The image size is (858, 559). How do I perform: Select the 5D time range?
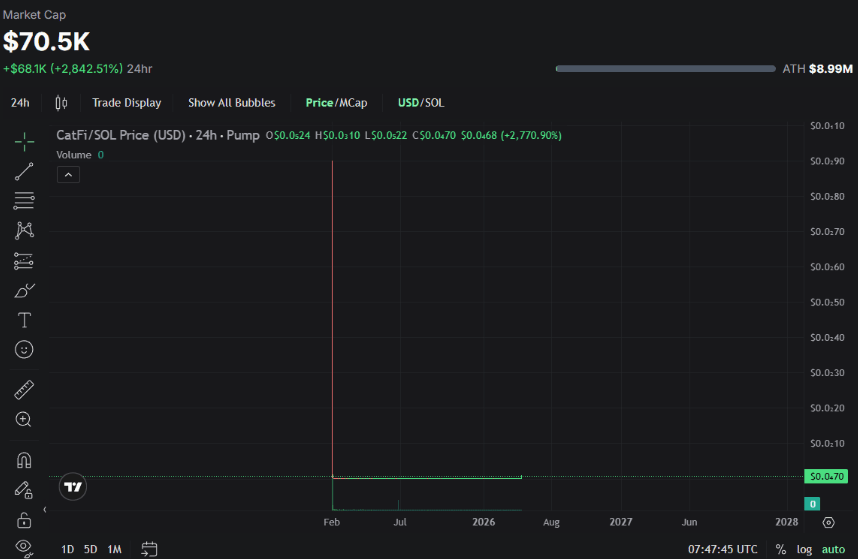tap(90, 549)
